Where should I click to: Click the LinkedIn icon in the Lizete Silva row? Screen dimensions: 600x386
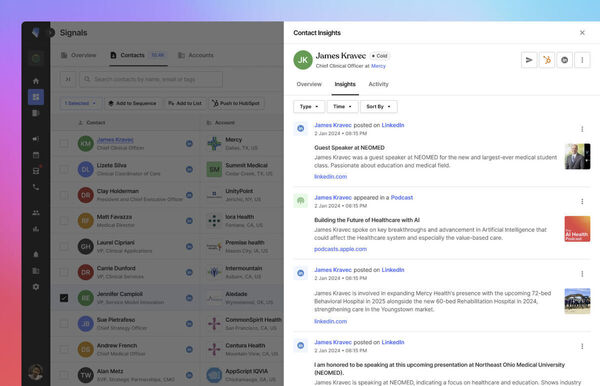tap(189, 169)
